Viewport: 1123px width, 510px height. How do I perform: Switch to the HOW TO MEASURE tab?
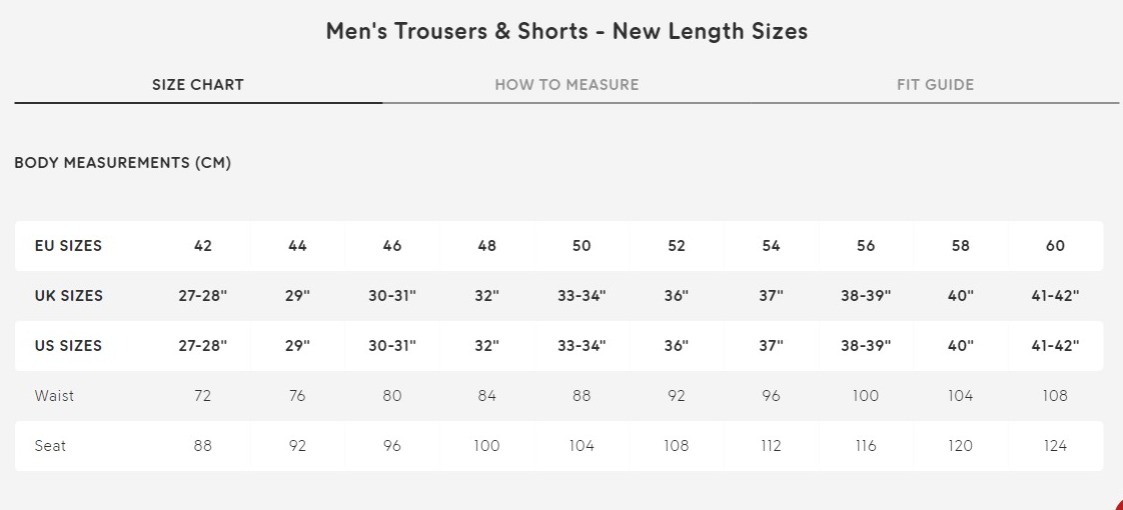[x=567, y=85]
